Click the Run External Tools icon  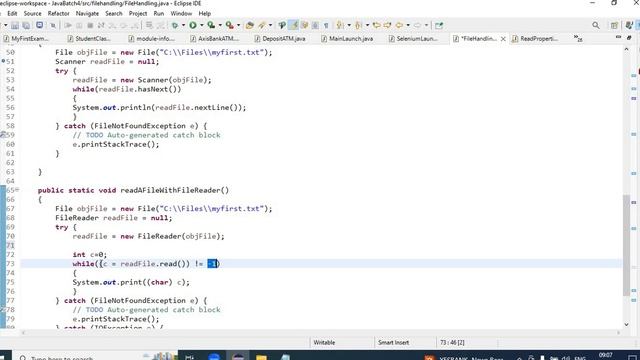(x=230, y=25)
